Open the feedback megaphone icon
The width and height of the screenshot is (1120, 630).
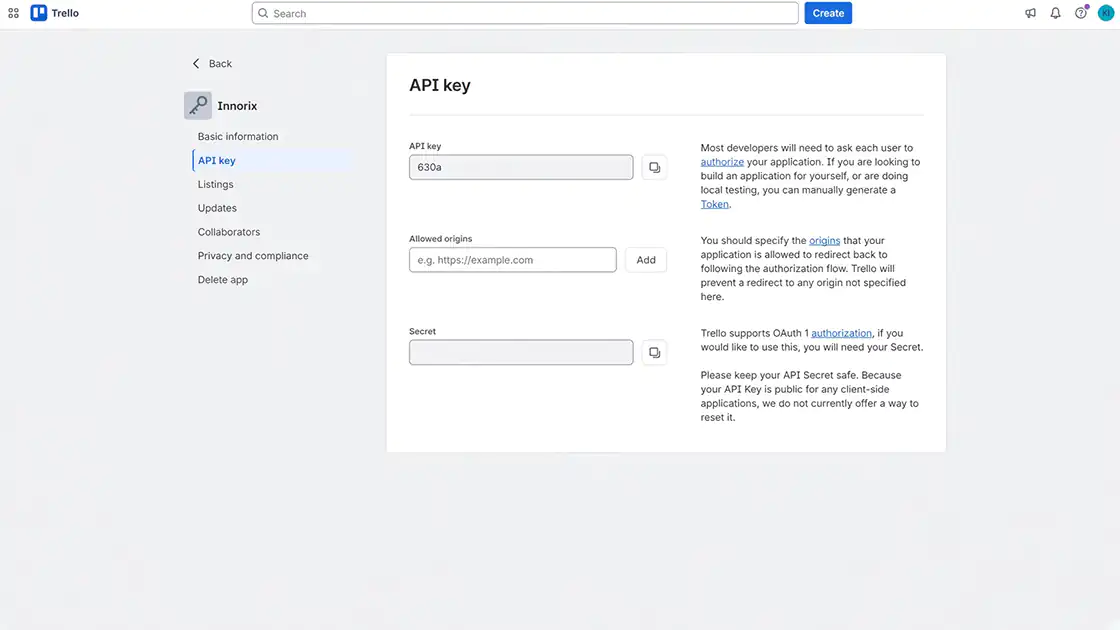click(1030, 13)
